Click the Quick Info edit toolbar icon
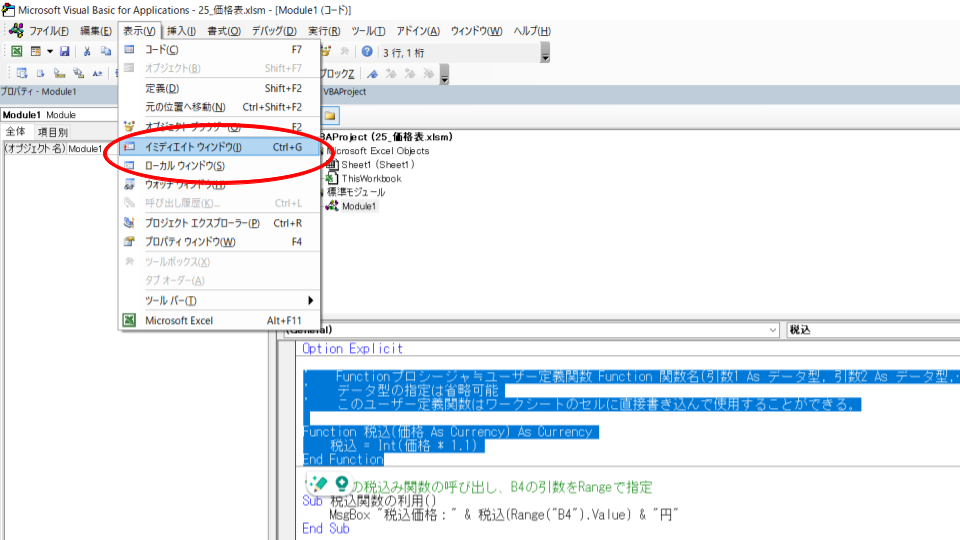 (59, 73)
